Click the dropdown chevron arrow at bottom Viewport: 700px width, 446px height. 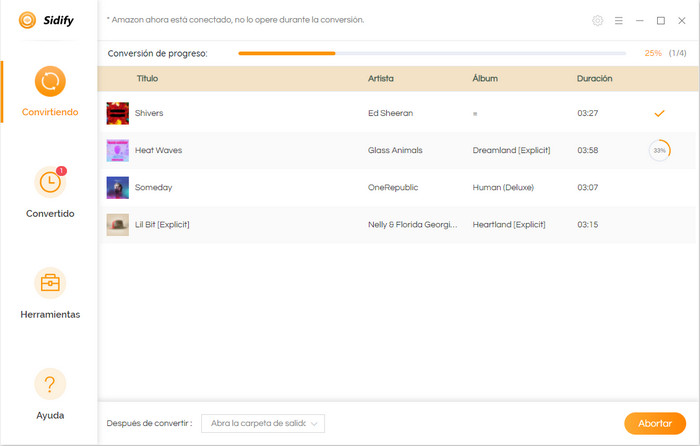[314, 424]
